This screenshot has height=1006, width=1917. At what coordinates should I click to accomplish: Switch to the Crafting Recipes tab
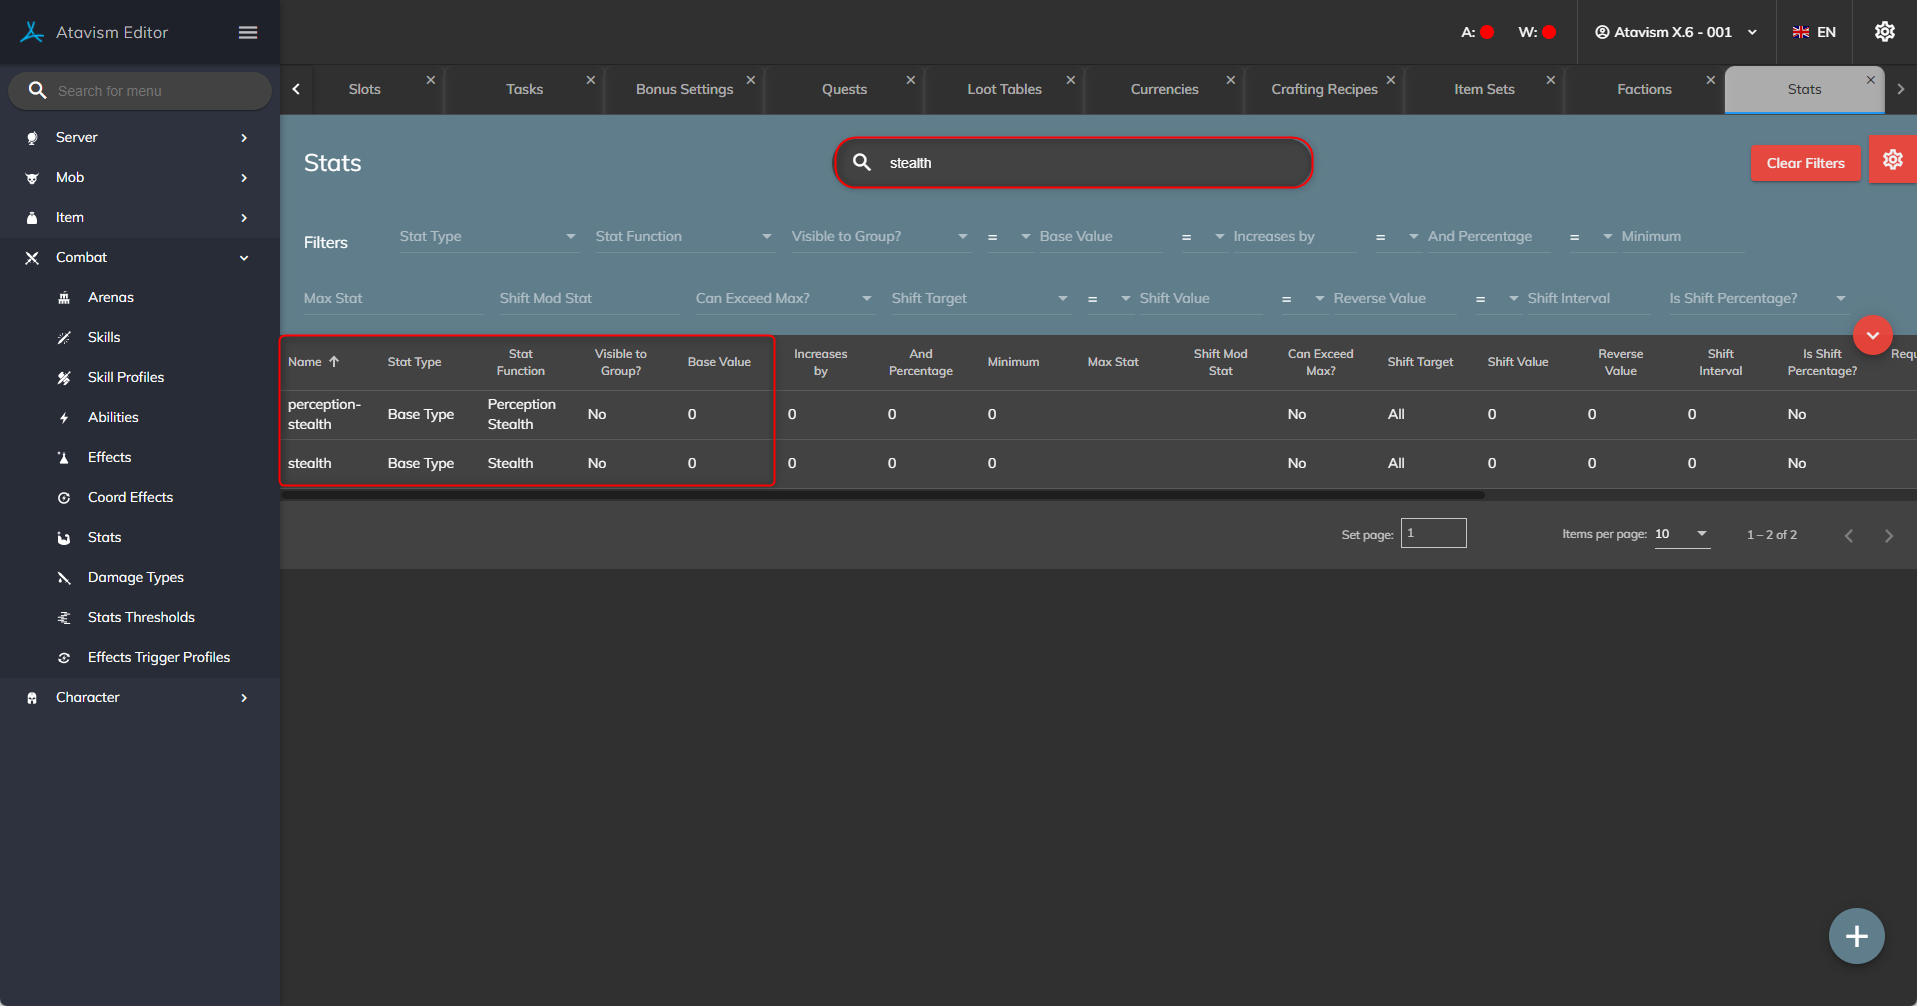click(x=1323, y=90)
